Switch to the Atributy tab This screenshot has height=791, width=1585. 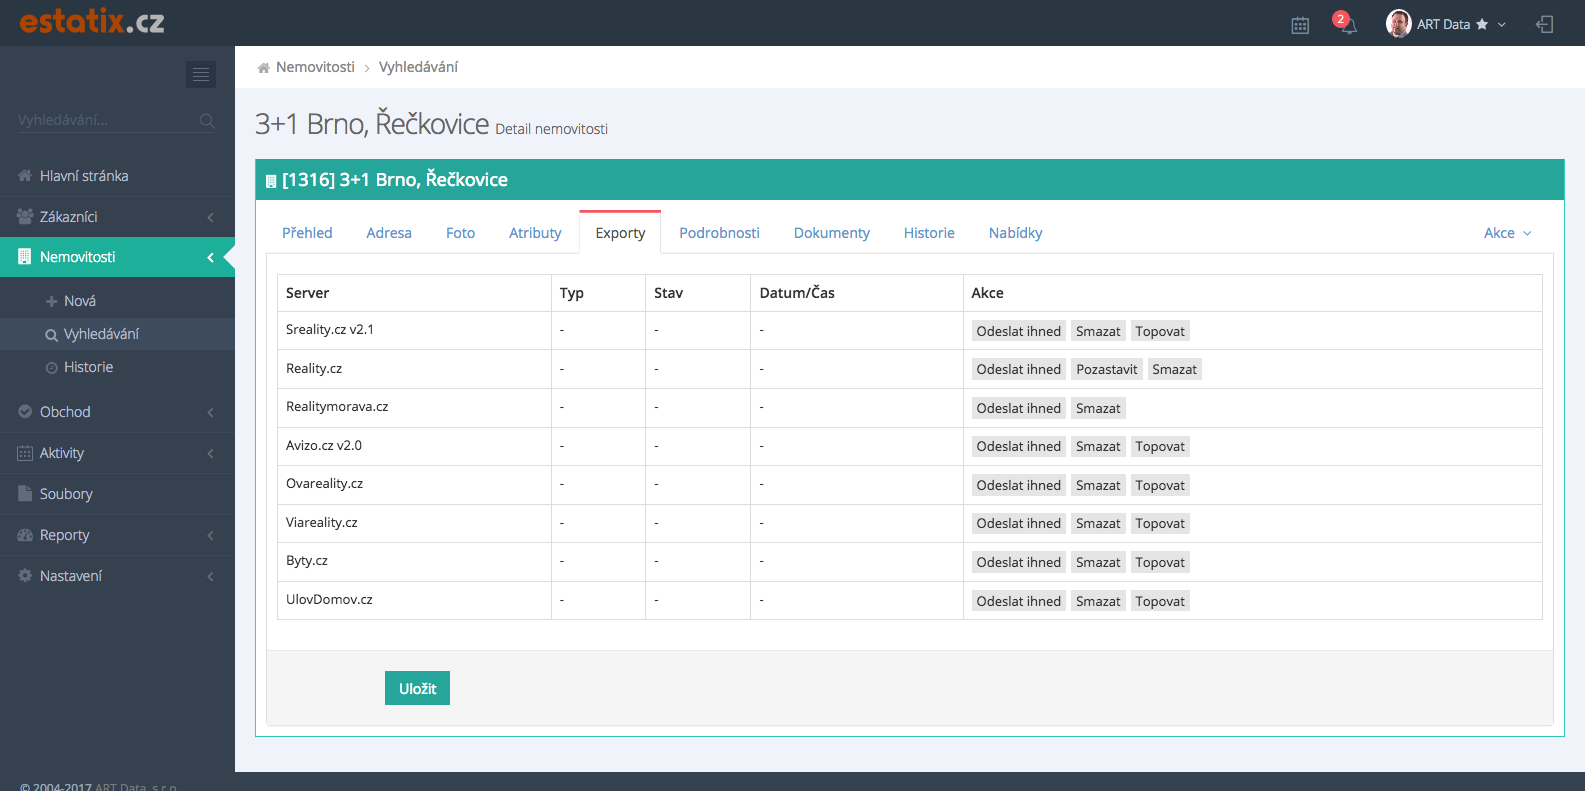(x=535, y=233)
